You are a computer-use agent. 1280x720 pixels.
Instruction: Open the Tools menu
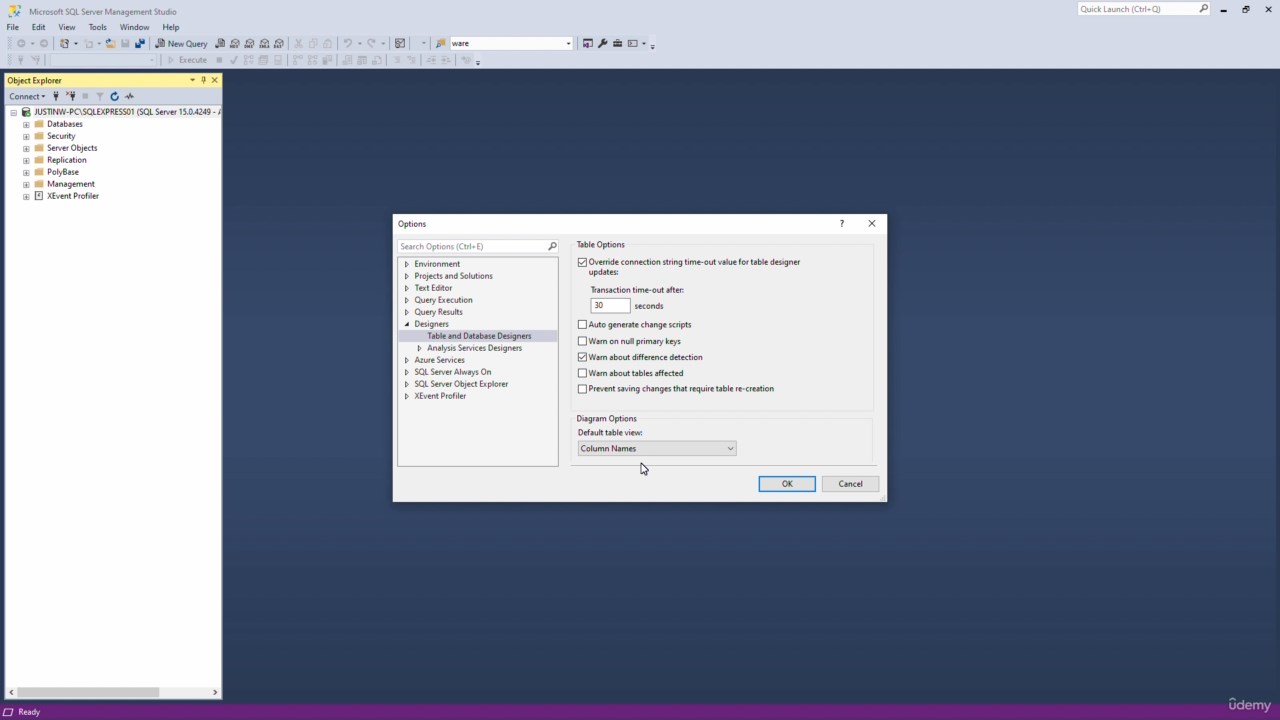pyautogui.click(x=97, y=27)
